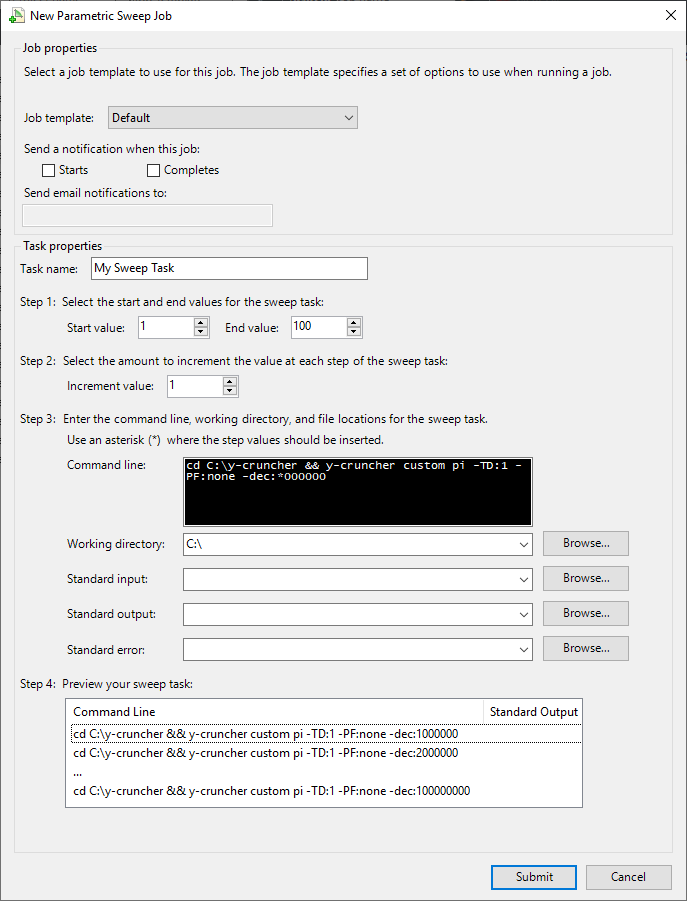Browse for the Standard error file
The width and height of the screenshot is (687, 901).
[x=586, y=649]
